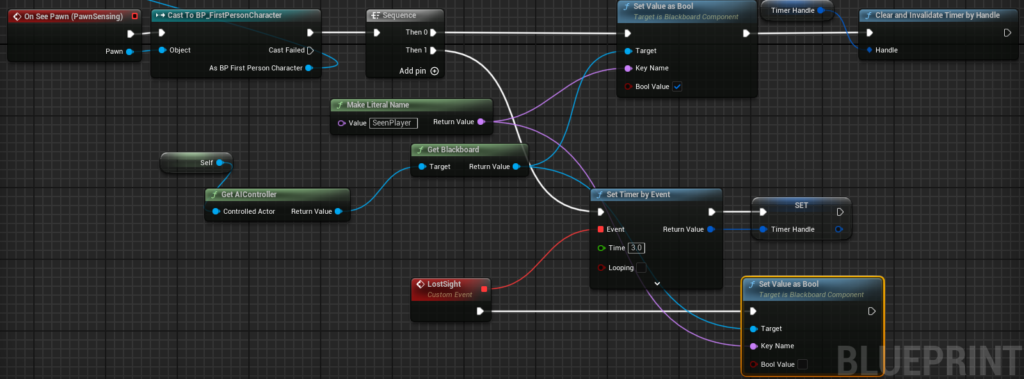The height and width of the screenshot is (379, 1024).
Task: Click the Get Blackboard Return Value pin
Action: point(517,167)
